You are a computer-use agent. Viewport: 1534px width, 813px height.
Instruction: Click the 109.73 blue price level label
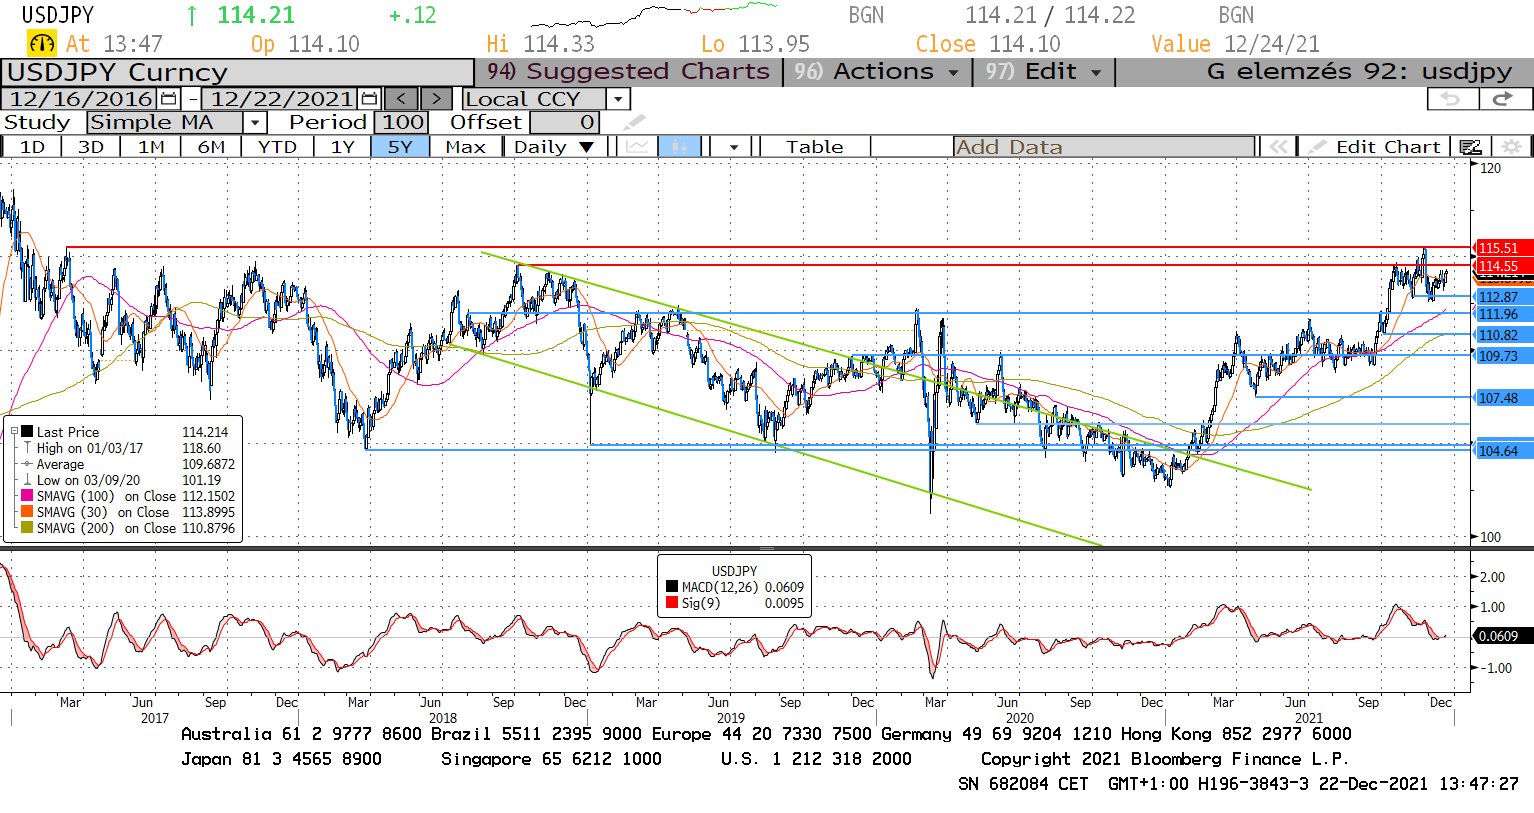pyautogui.click(x=1504, y=356)
